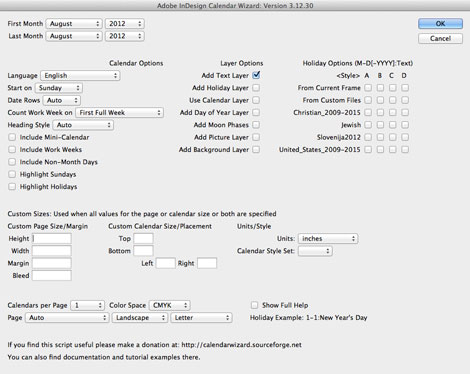This screenshot has width=470, height=374.
Task: Click the calendar placement Top field
Action: coord(144,239)
